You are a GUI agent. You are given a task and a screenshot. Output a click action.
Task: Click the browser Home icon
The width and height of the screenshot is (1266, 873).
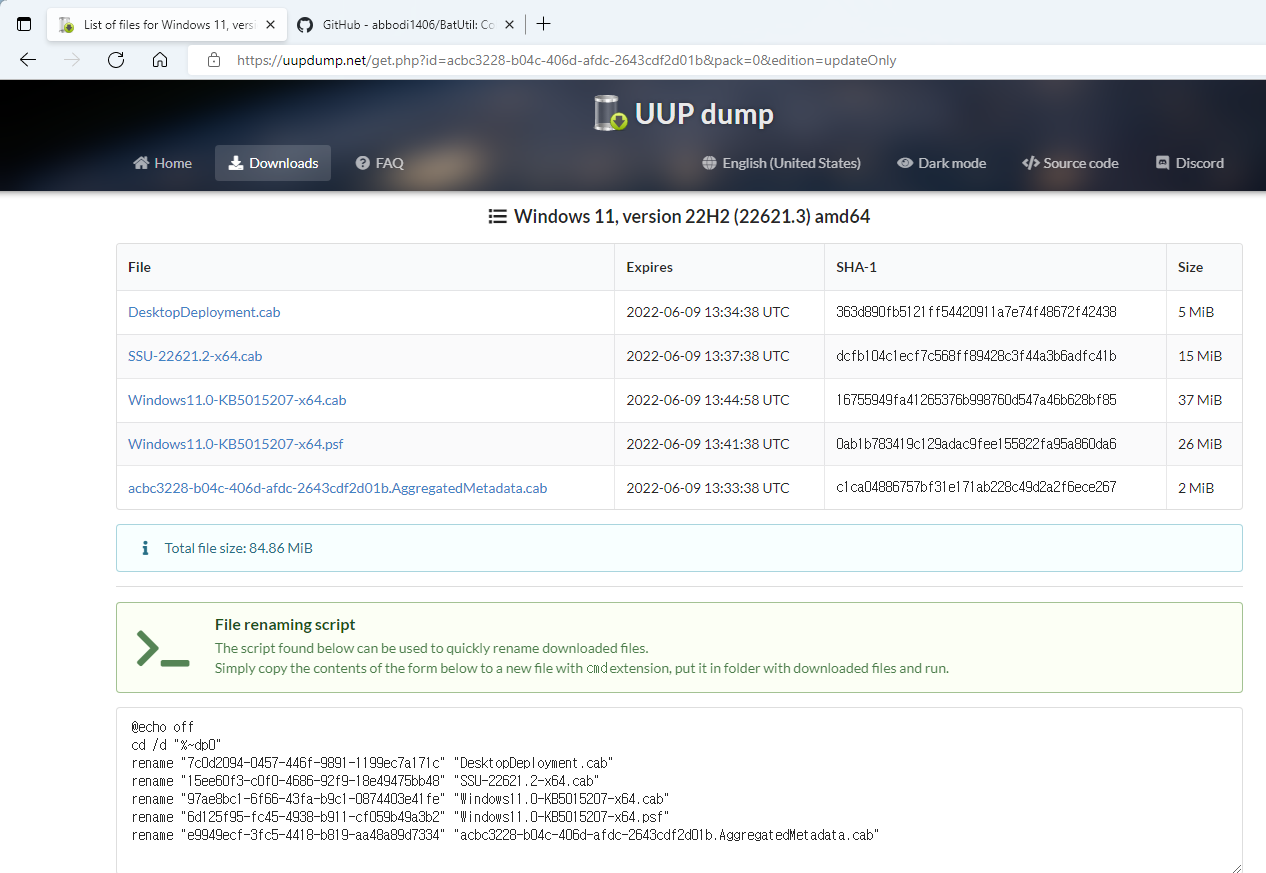click(x=160, y=60)
